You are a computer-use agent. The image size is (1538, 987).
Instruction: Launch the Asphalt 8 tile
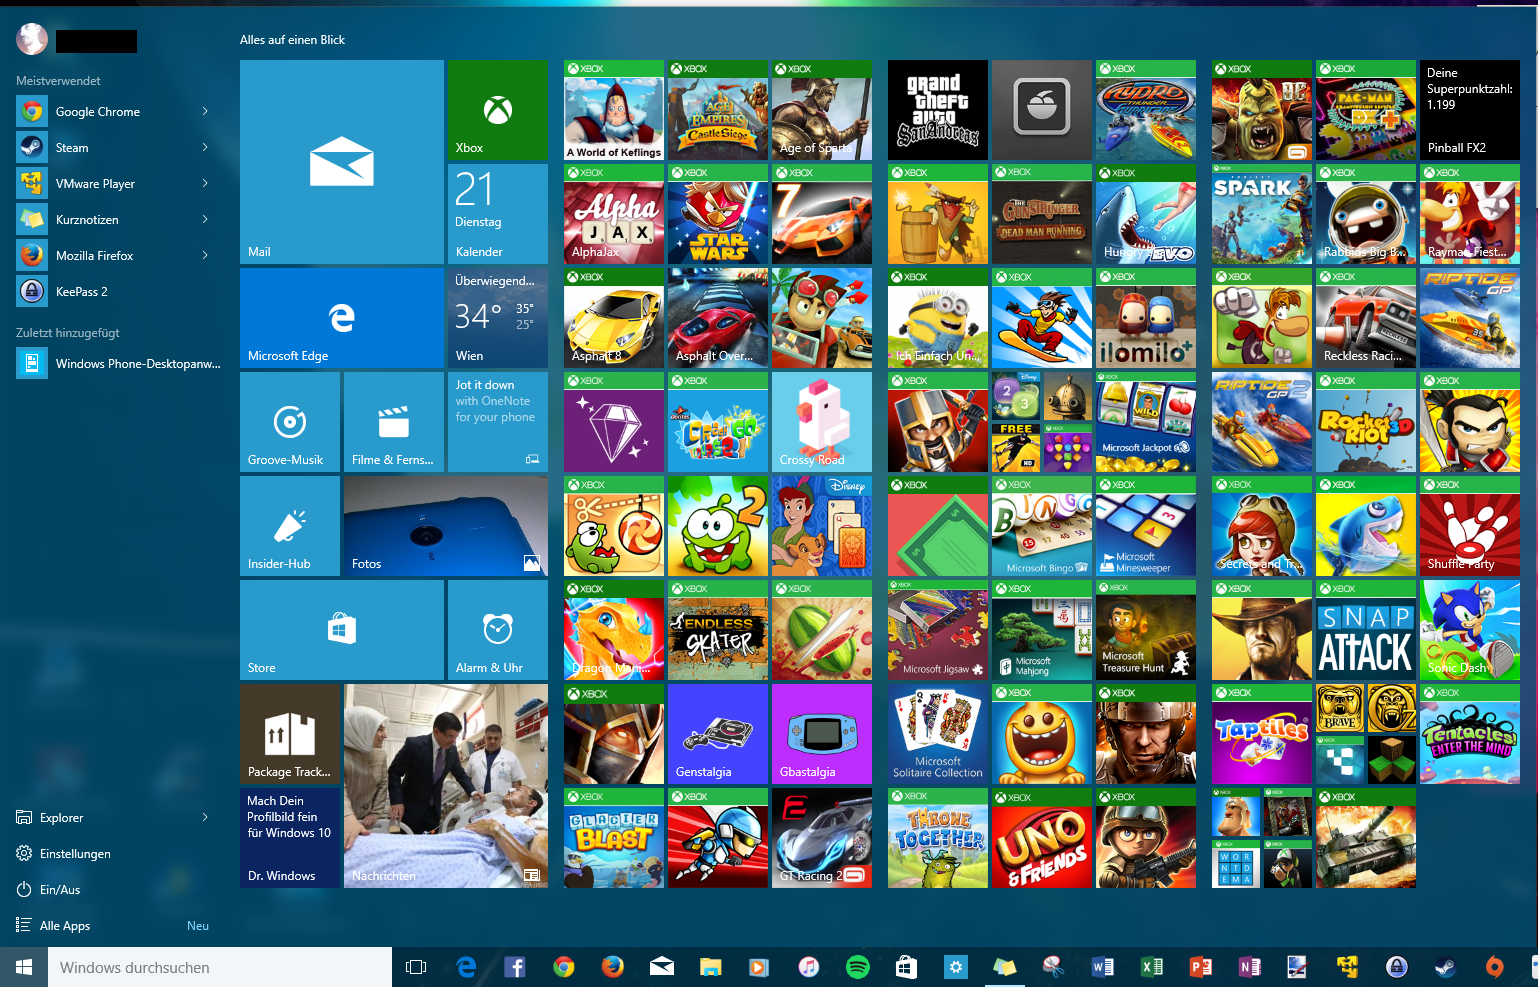614,318
